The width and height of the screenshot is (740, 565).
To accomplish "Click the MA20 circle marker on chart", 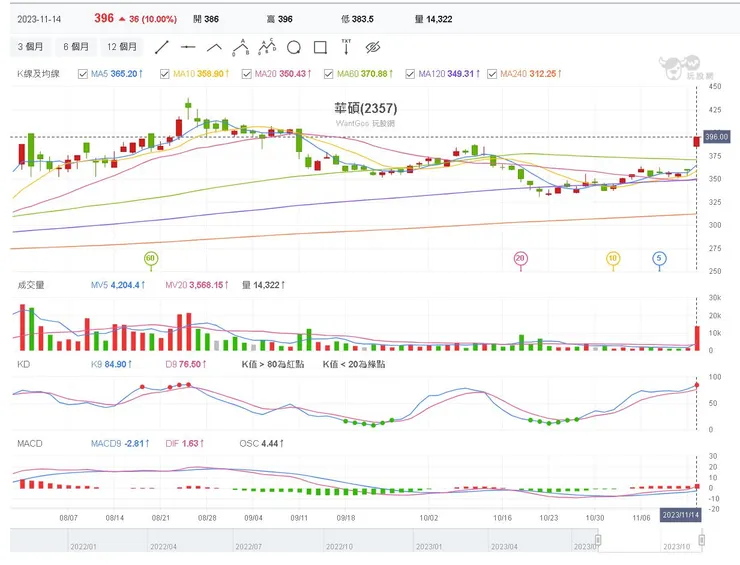I will click(x=520, y=259).
